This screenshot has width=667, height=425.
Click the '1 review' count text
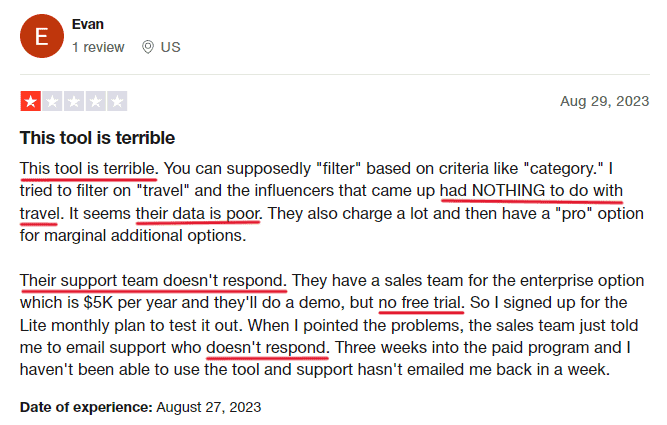click(98, 47)
